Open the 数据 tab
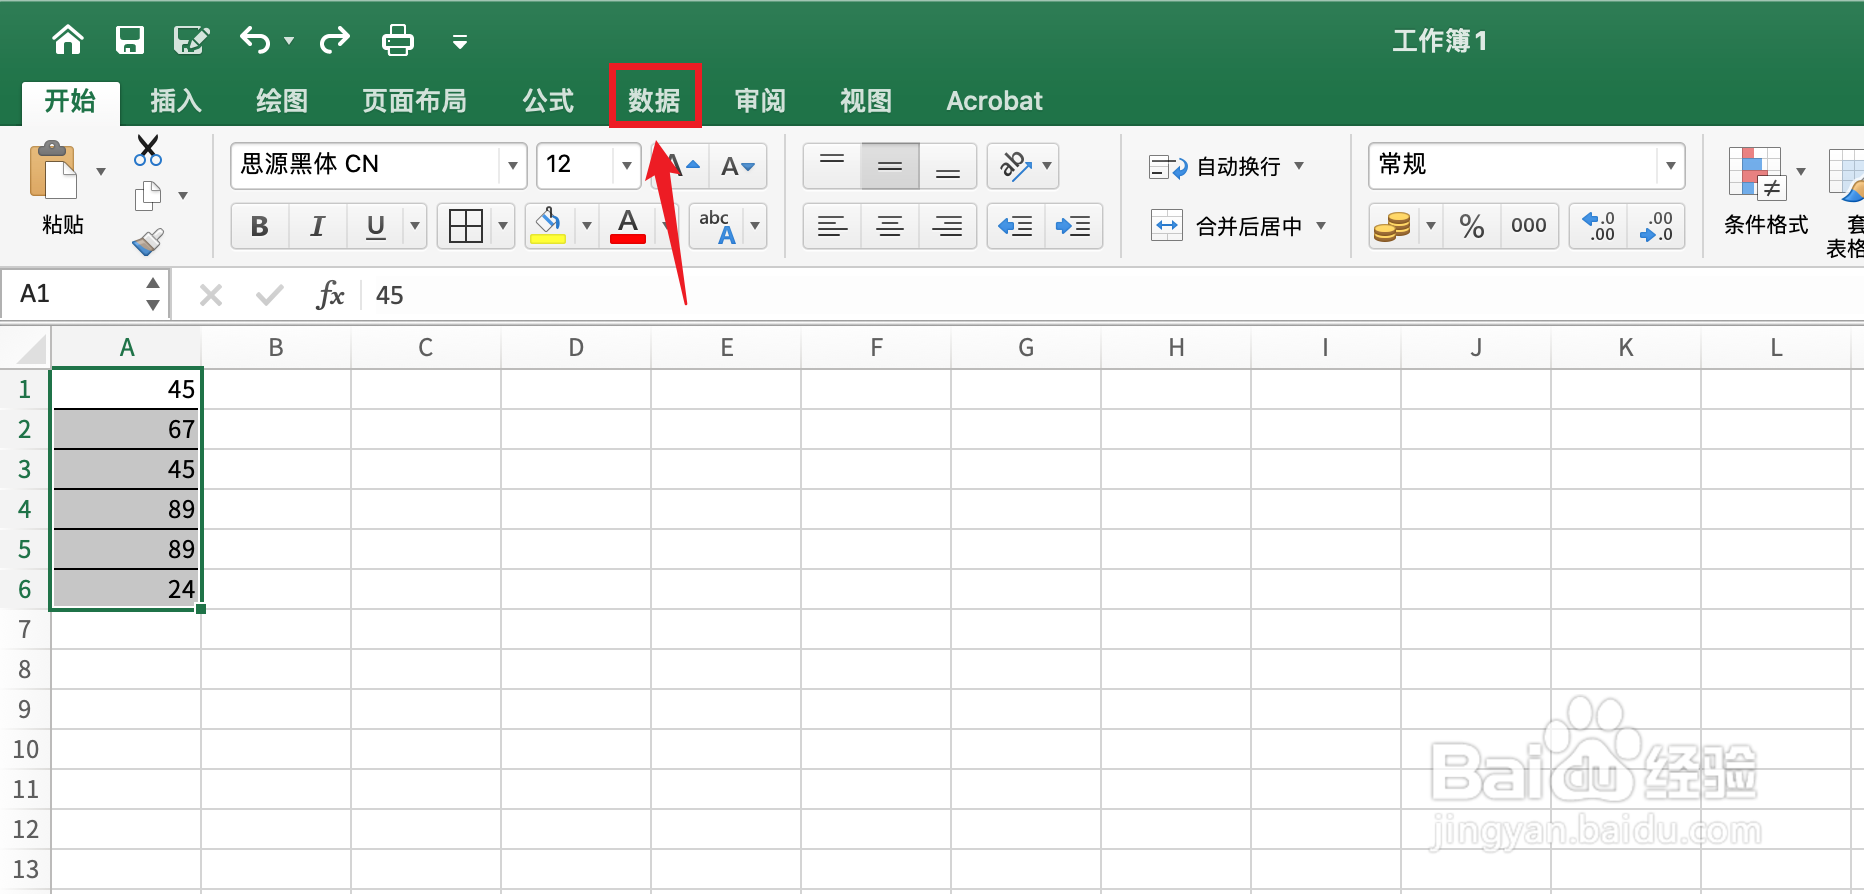 point(655,101)
